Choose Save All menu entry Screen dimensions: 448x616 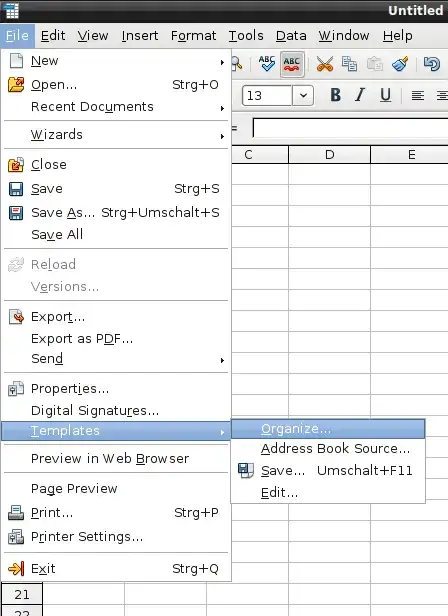point(116,235)
